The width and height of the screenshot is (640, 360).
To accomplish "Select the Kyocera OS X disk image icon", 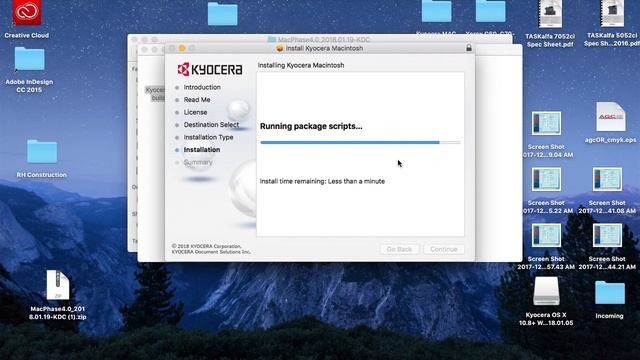I will 546,291.
